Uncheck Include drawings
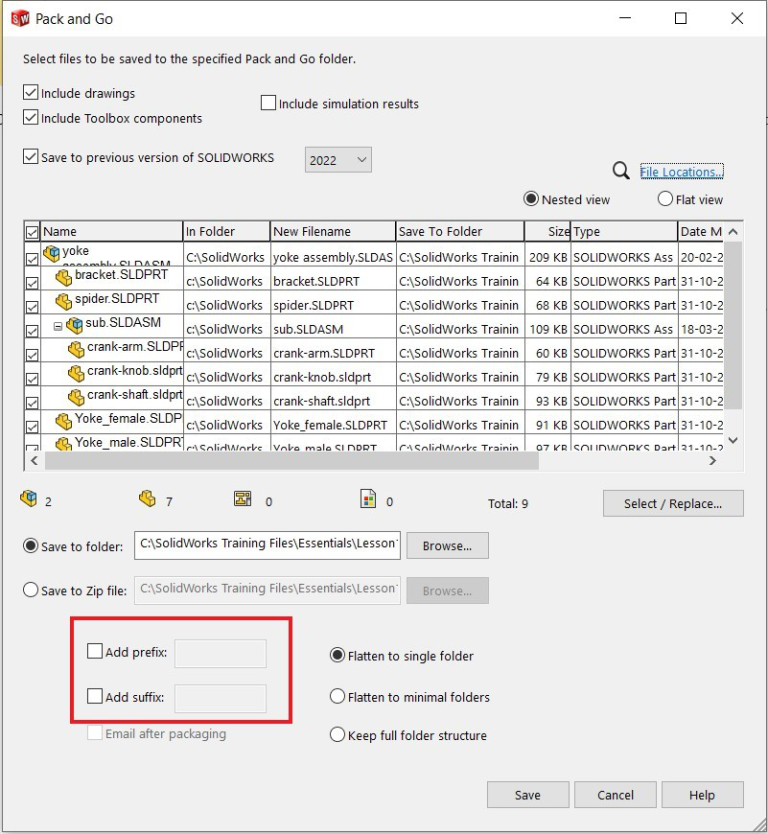Image resolution: width=768 pixels, height=834 pixels. (x=31, y=92)
